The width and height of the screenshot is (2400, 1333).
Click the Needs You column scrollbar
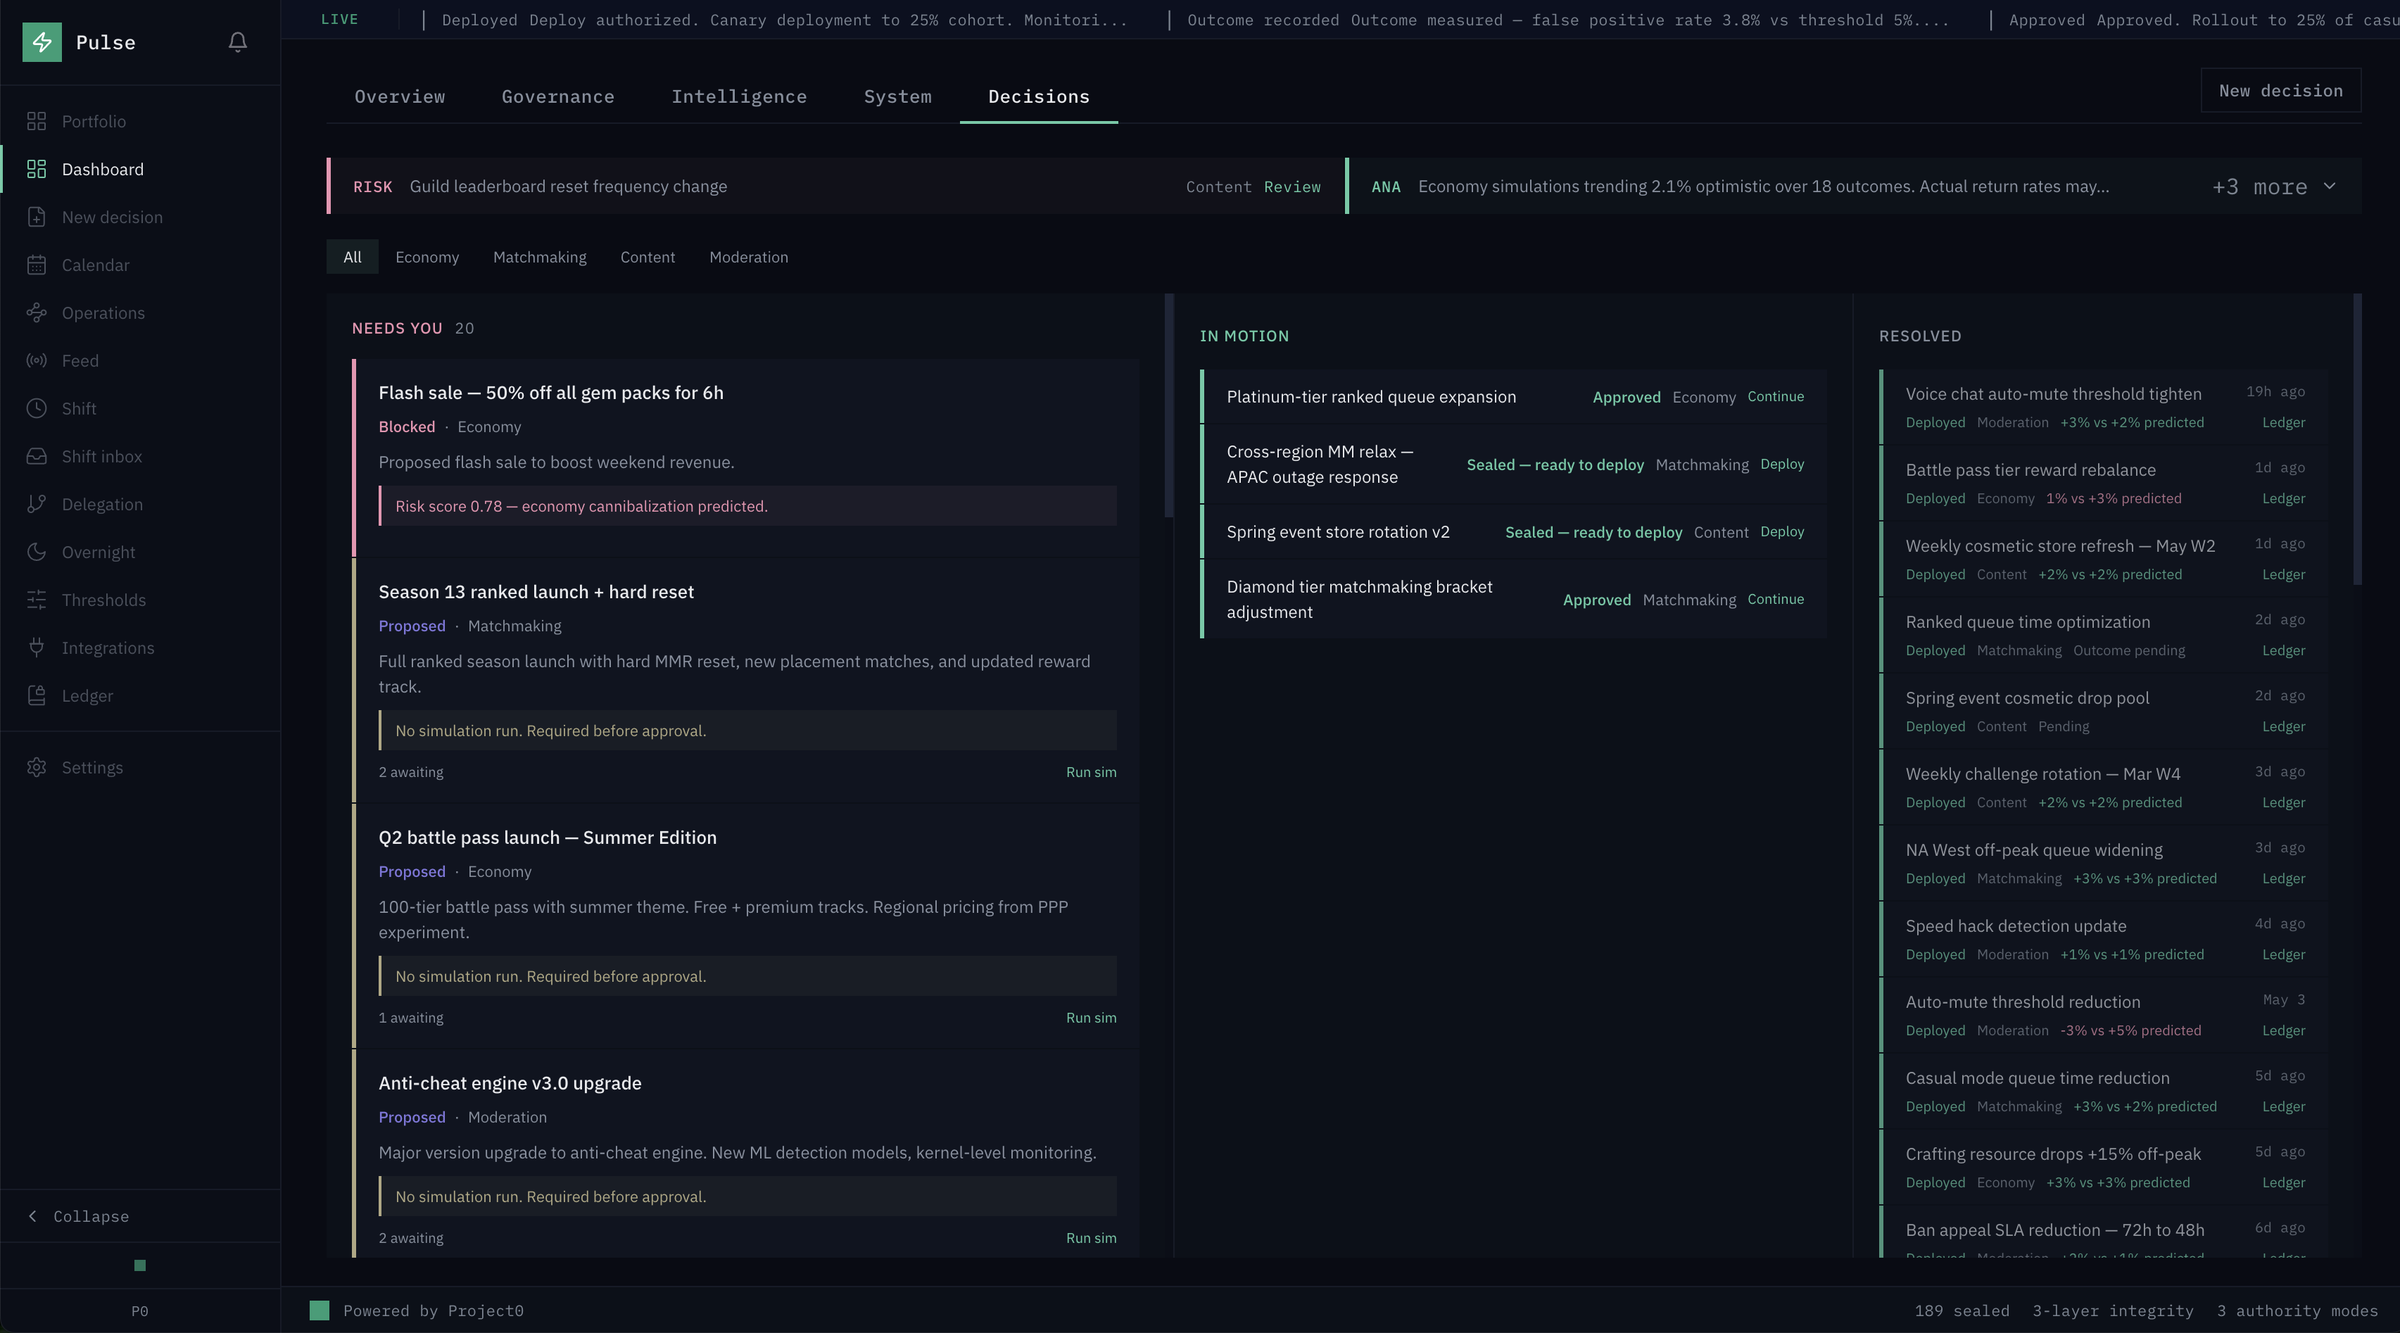click(1169, 405)
